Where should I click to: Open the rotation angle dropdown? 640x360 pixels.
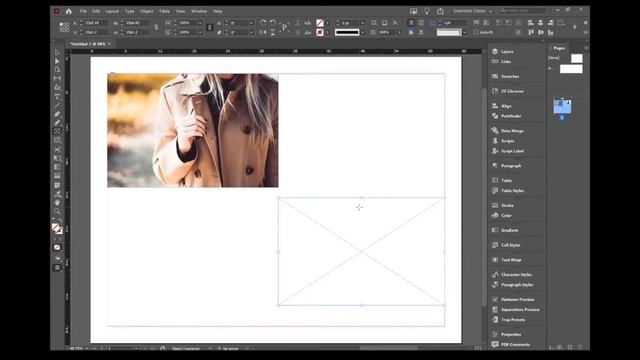251,23
